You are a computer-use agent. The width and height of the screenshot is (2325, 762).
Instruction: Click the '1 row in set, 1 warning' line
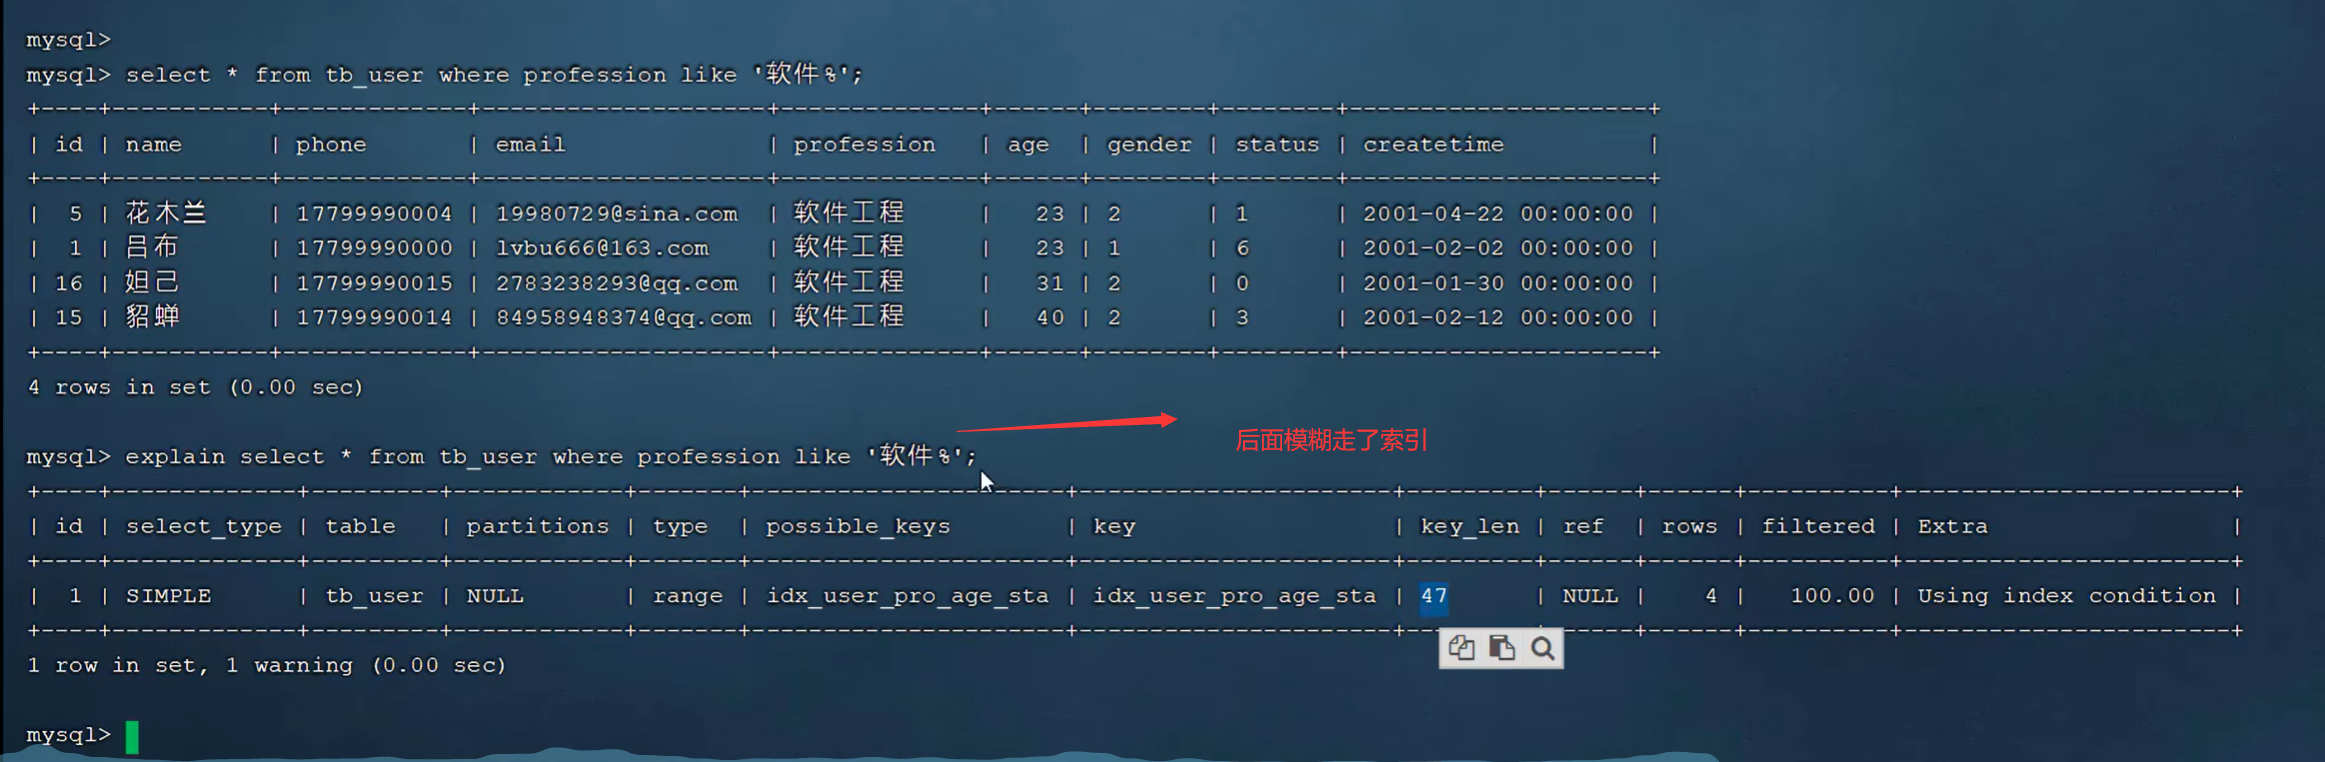[266, 666]
